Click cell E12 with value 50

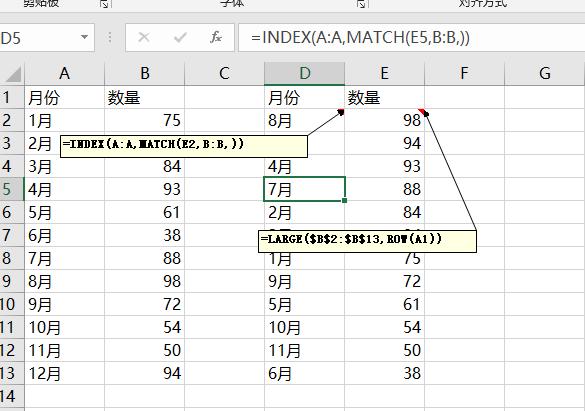[x=384, y=350]
